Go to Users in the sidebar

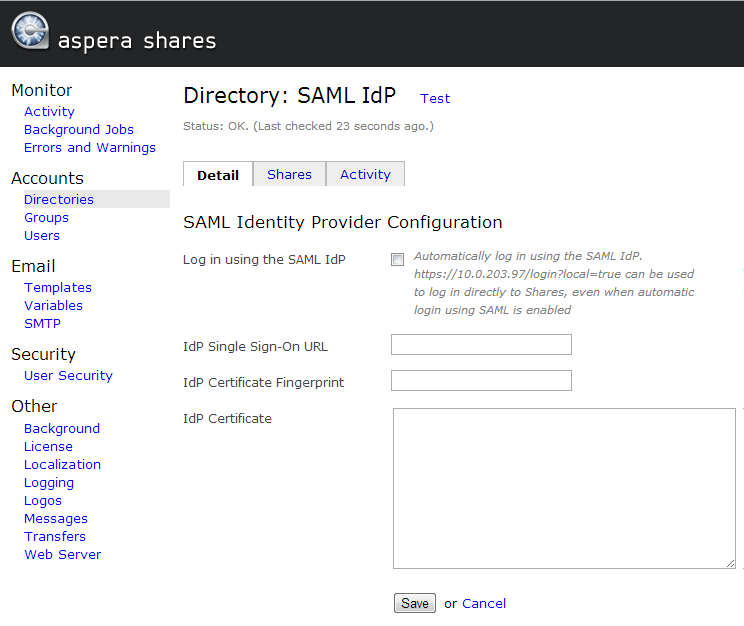point(42,235)
